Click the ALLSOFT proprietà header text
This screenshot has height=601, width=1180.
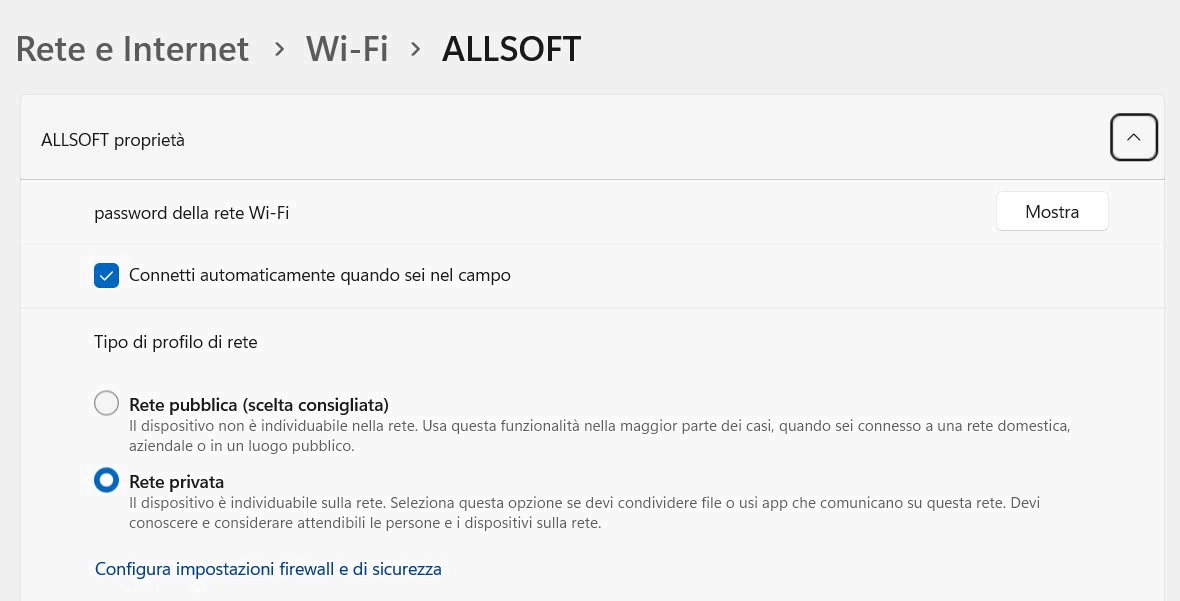click(113, 140)
